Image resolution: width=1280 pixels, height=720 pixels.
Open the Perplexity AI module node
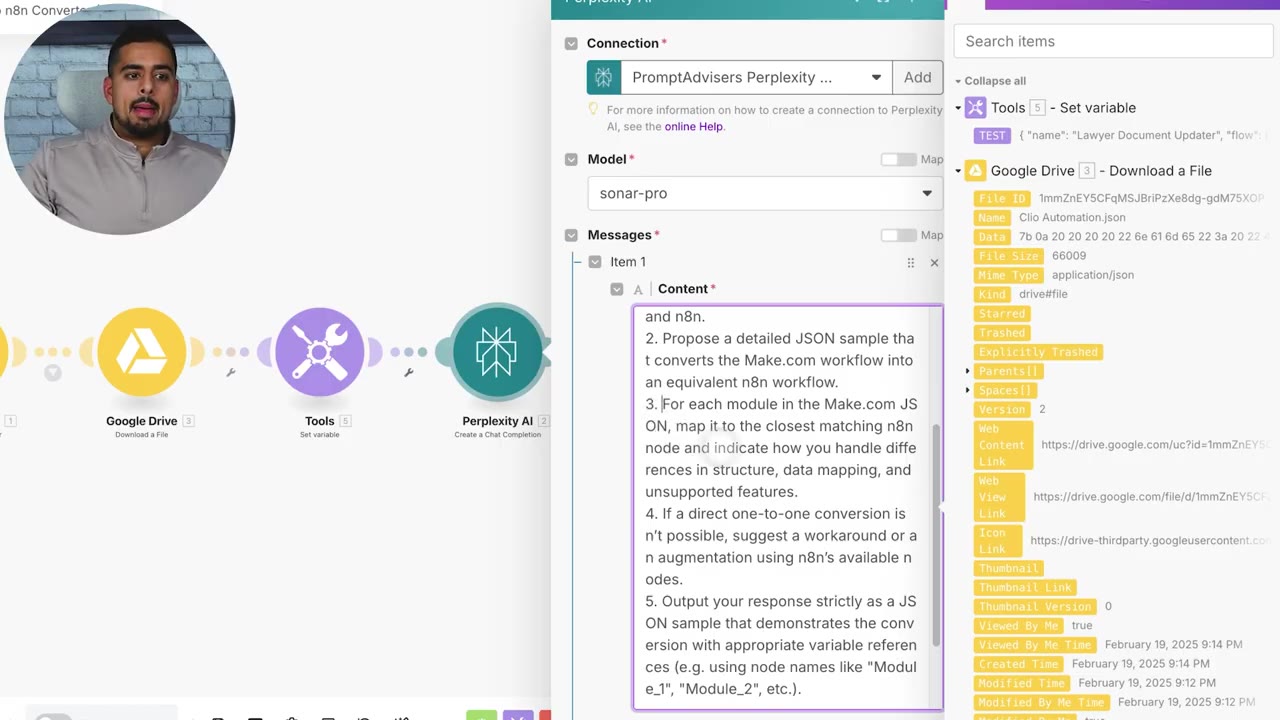[x=497, y=352]
